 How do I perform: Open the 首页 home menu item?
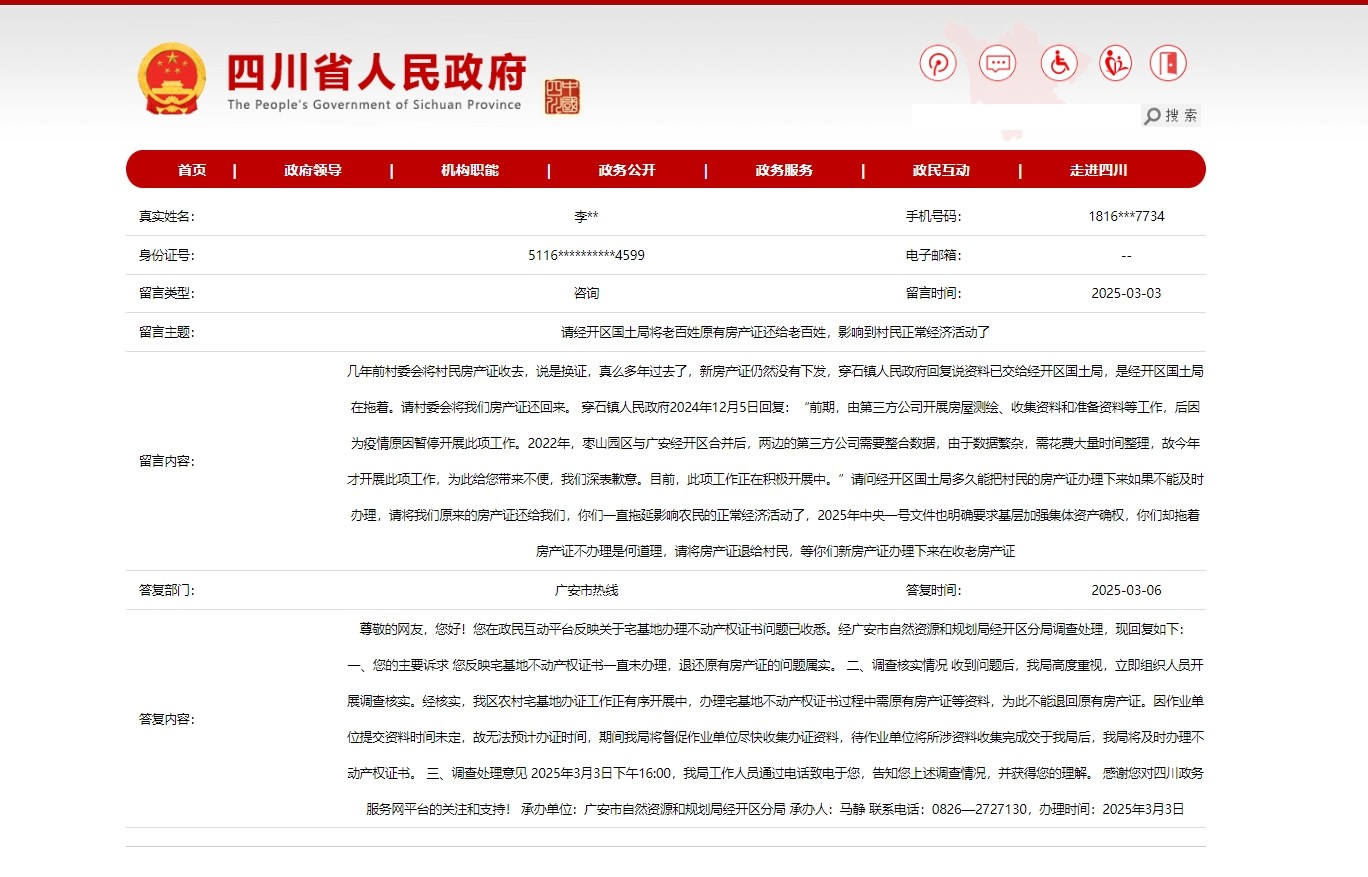click(192, 170)
